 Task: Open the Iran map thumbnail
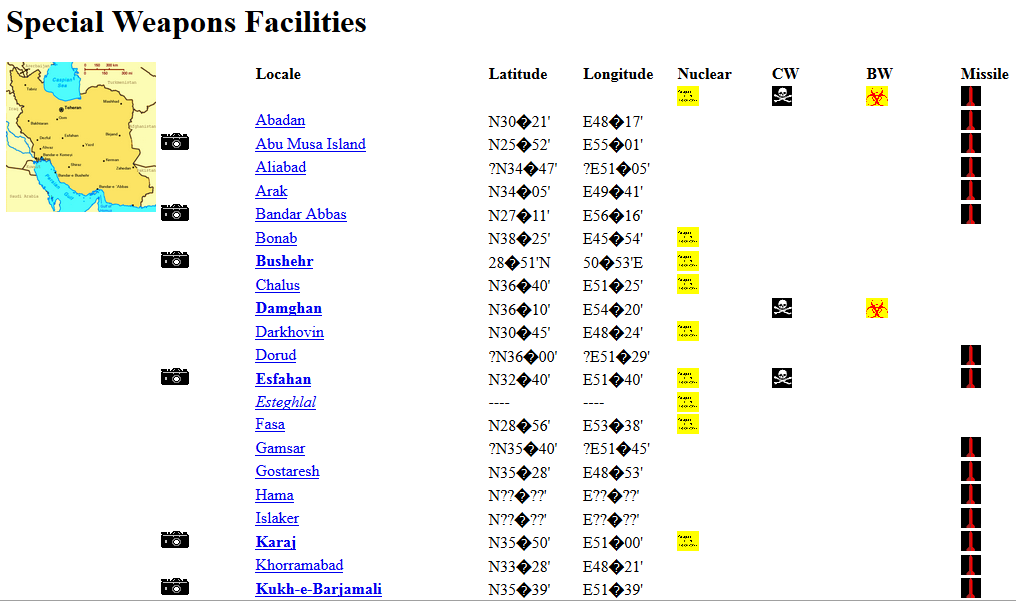click(81, 136)
